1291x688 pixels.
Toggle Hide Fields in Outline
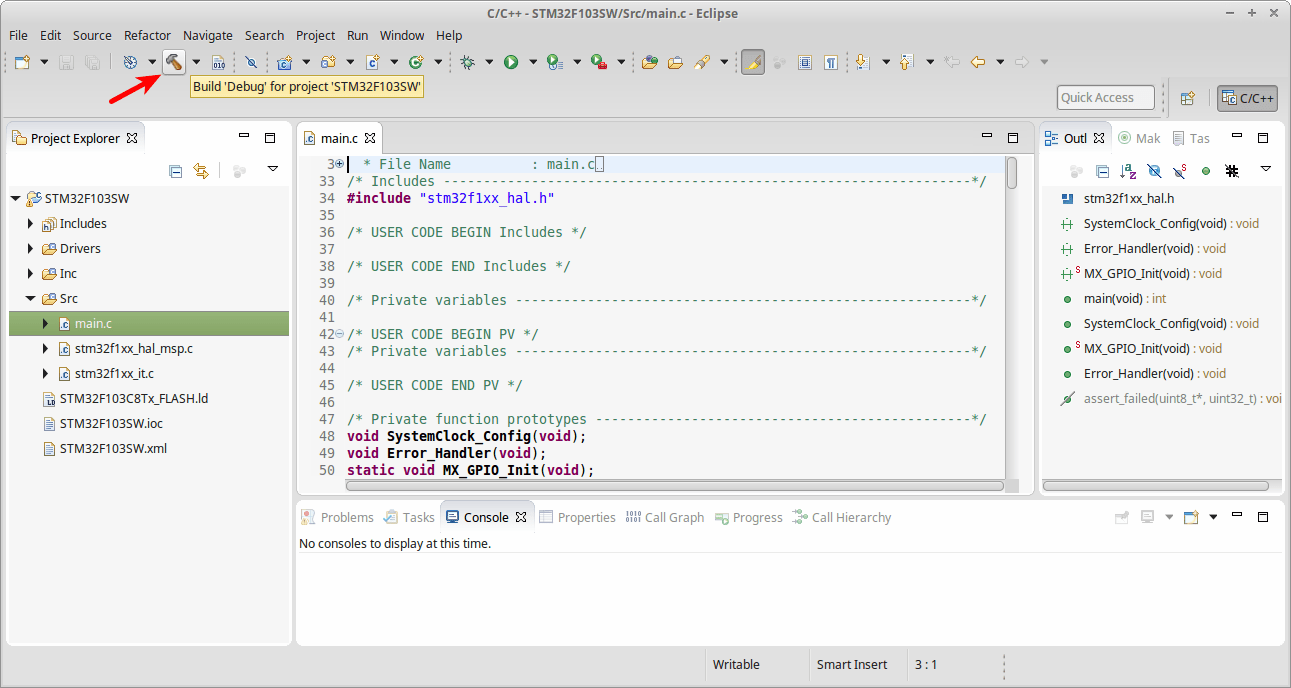1154,171
